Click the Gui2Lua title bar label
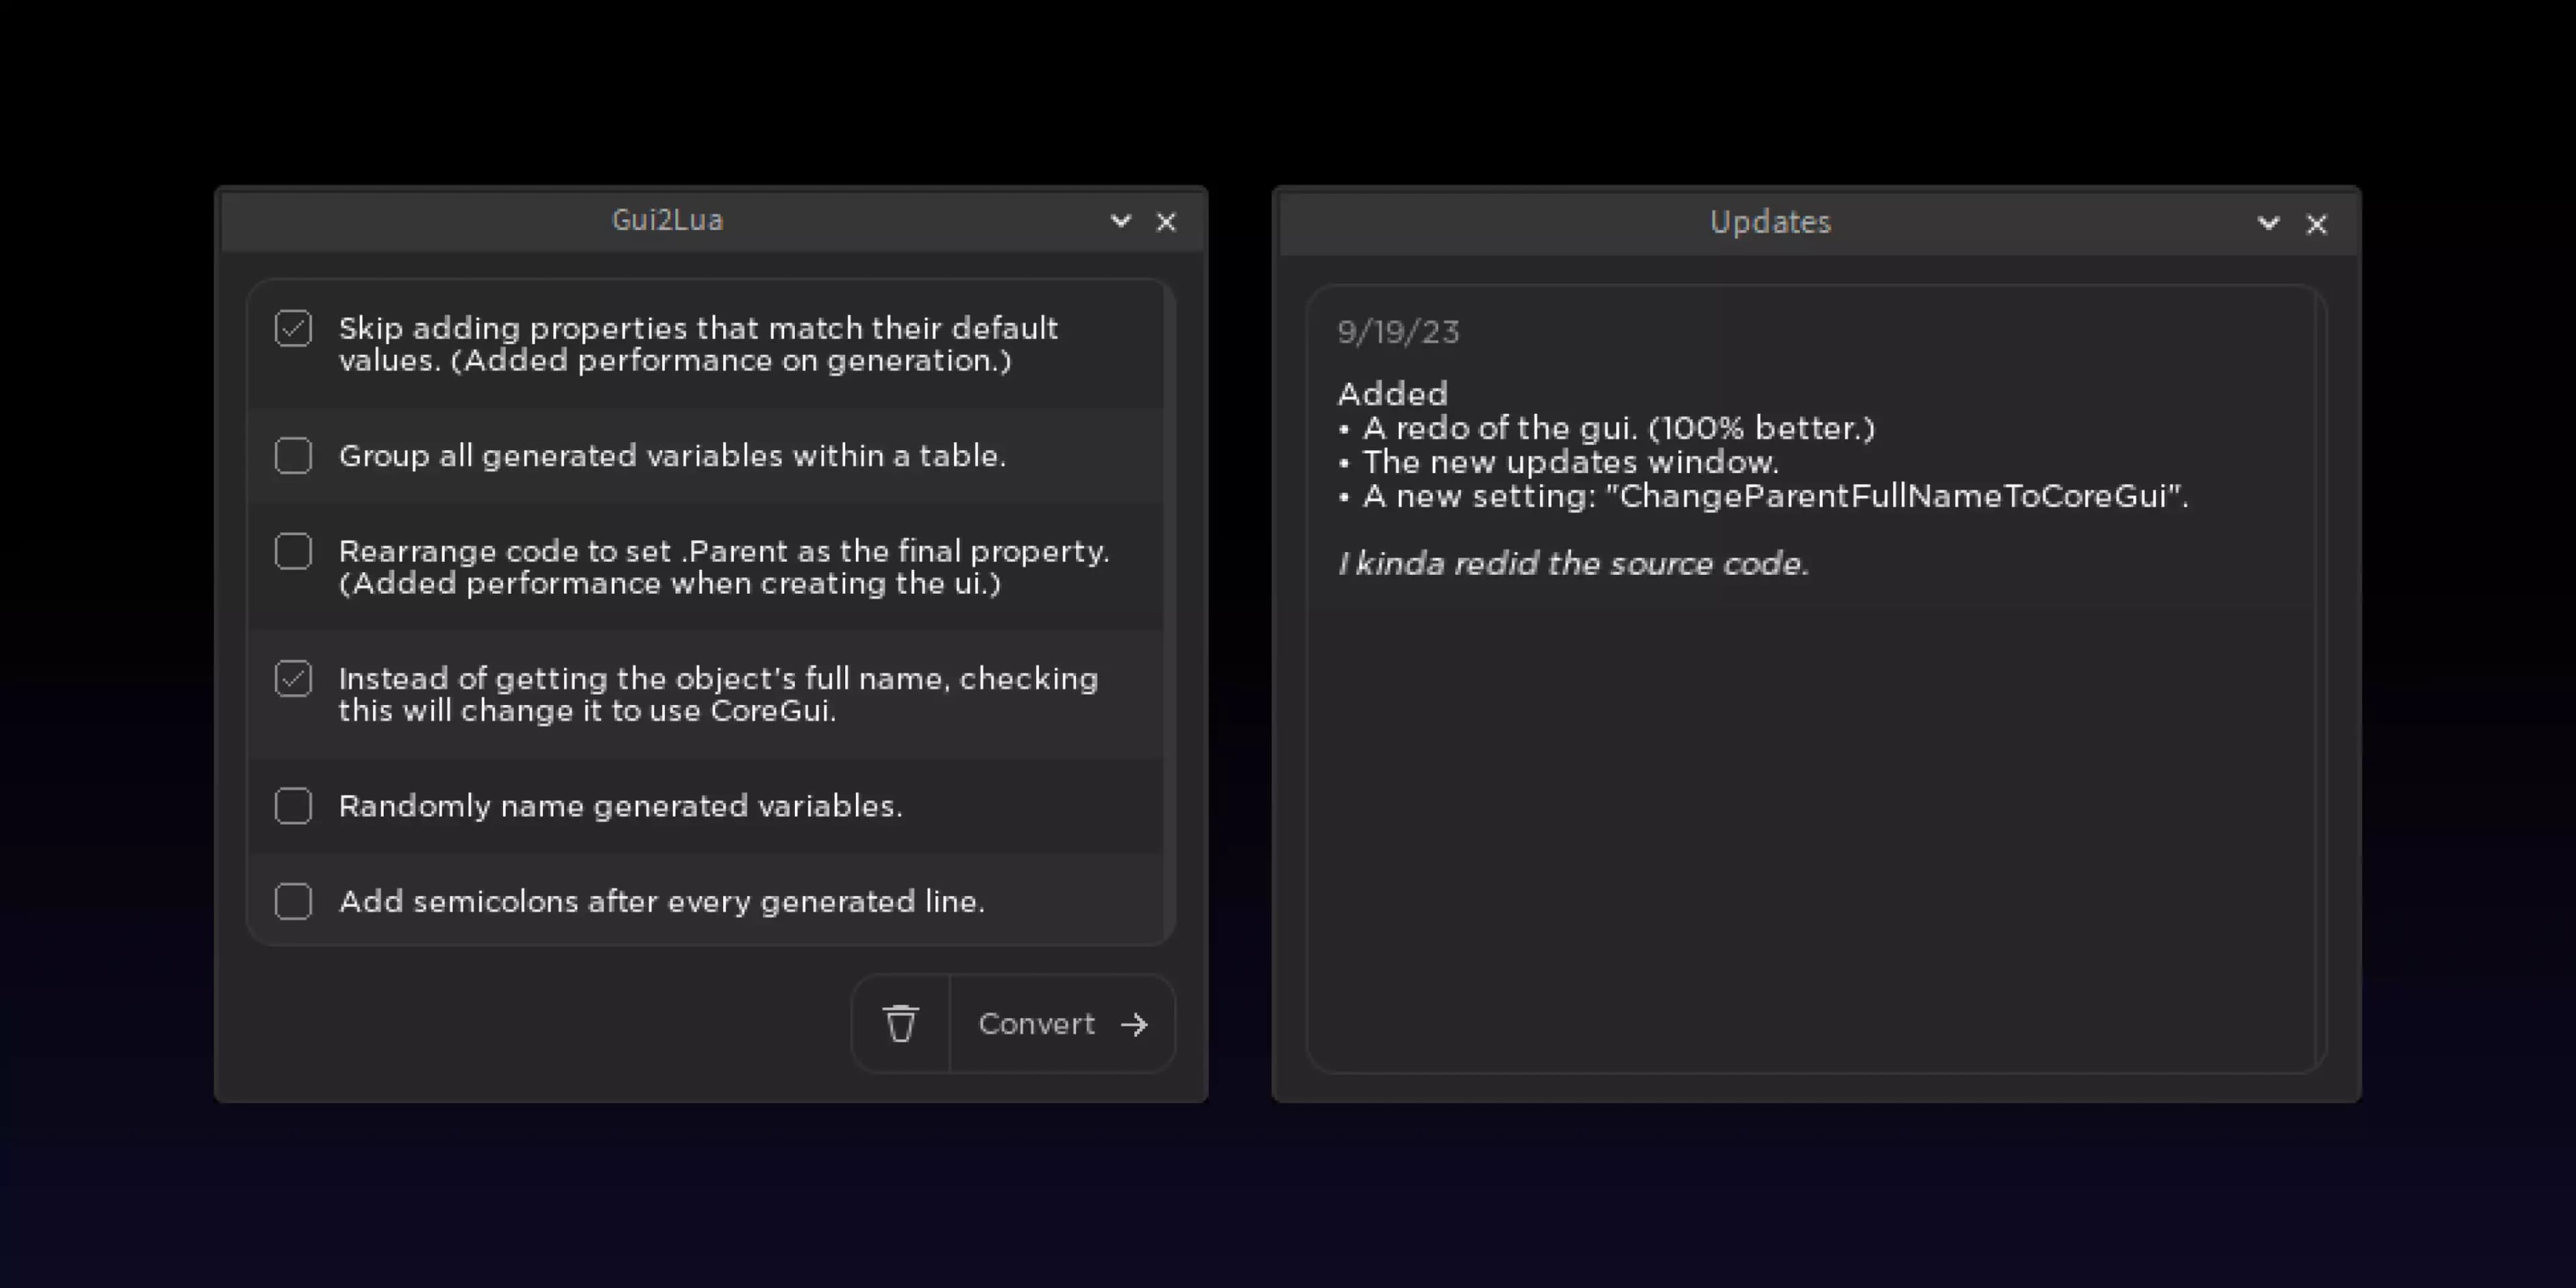The height and width of the screenshot is (1288, 2576). coord(667,220)
